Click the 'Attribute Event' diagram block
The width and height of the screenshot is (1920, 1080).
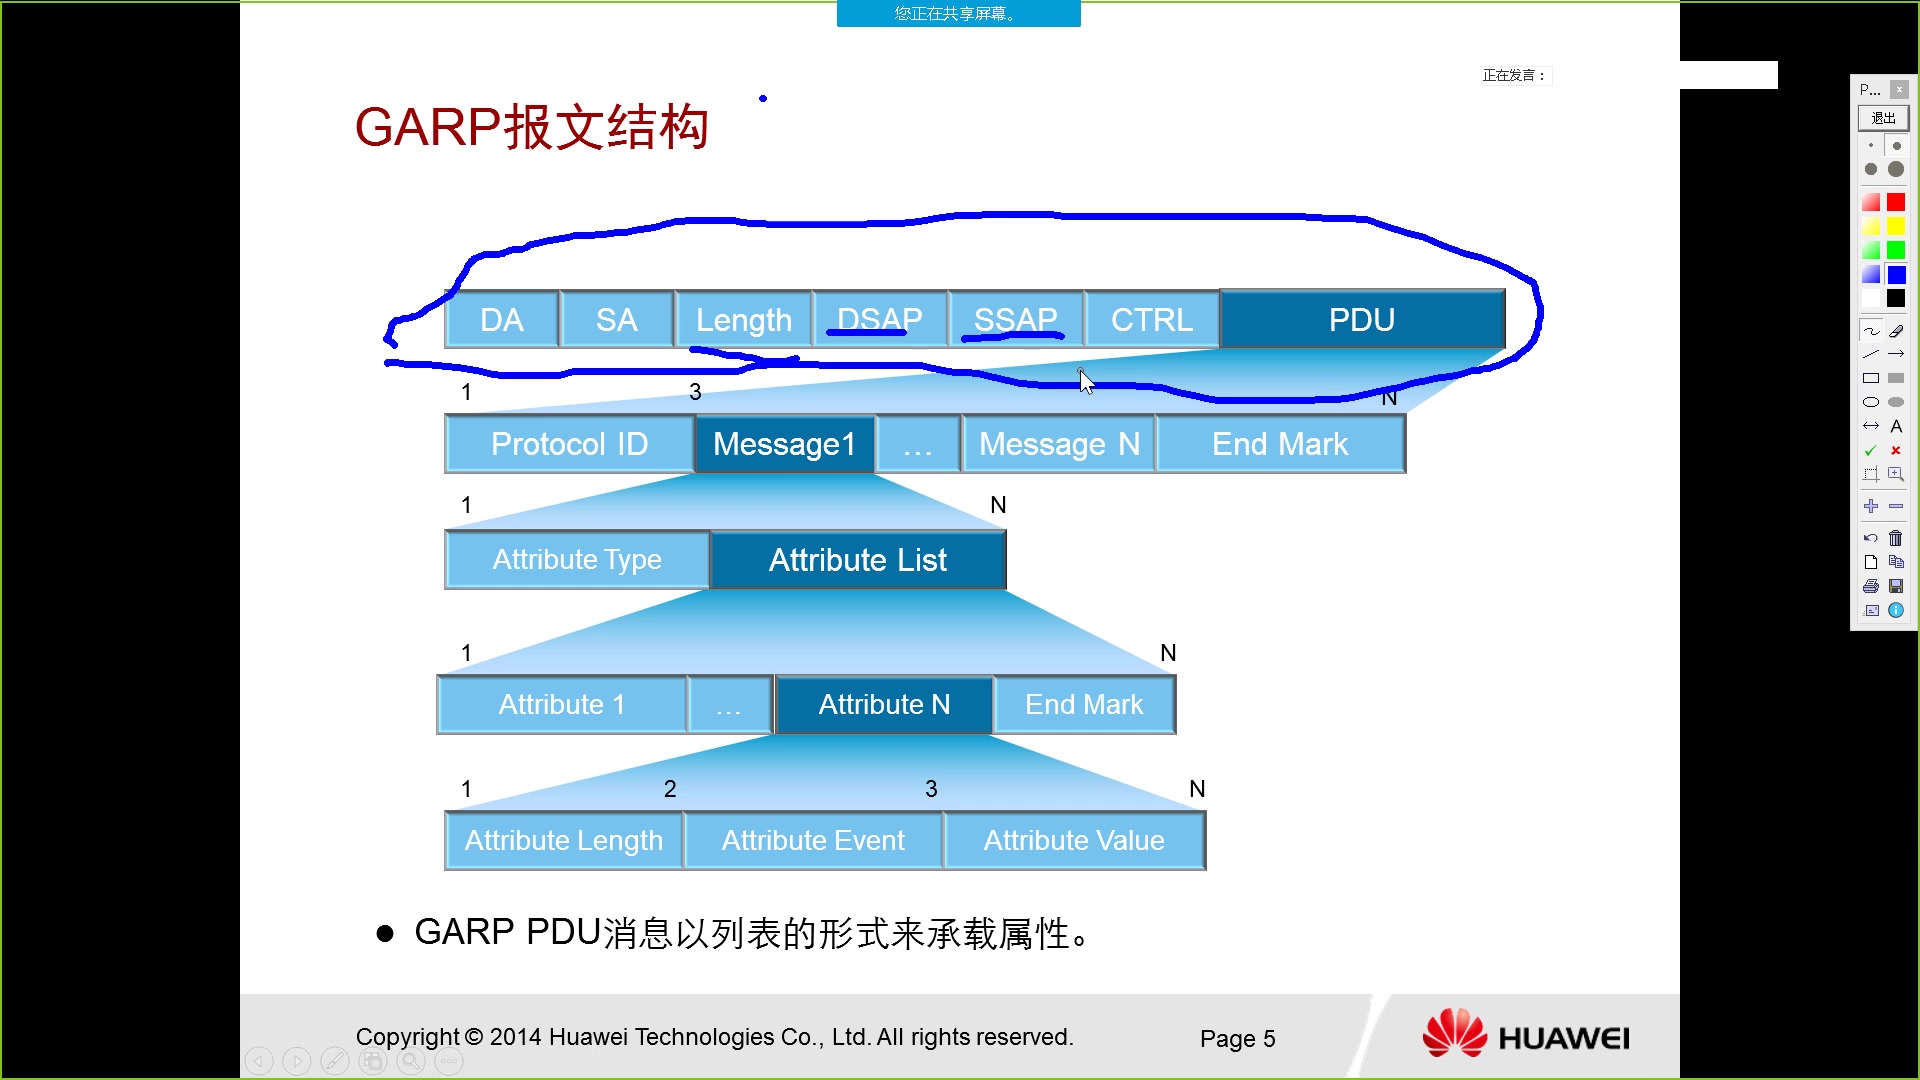coord(813,841)
